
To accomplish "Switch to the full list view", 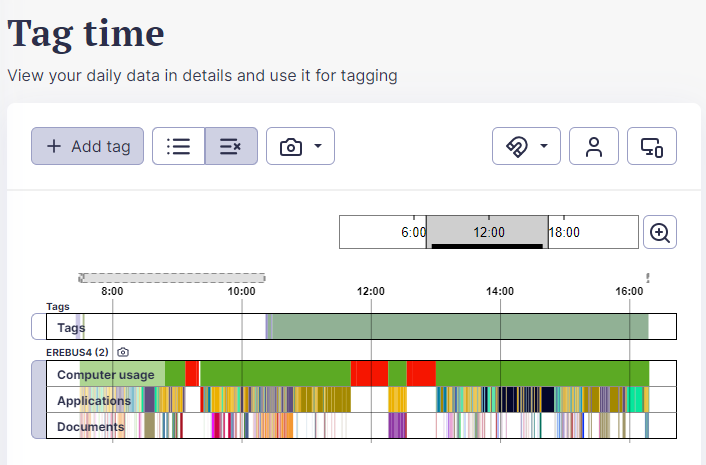I will pos(178,146).
